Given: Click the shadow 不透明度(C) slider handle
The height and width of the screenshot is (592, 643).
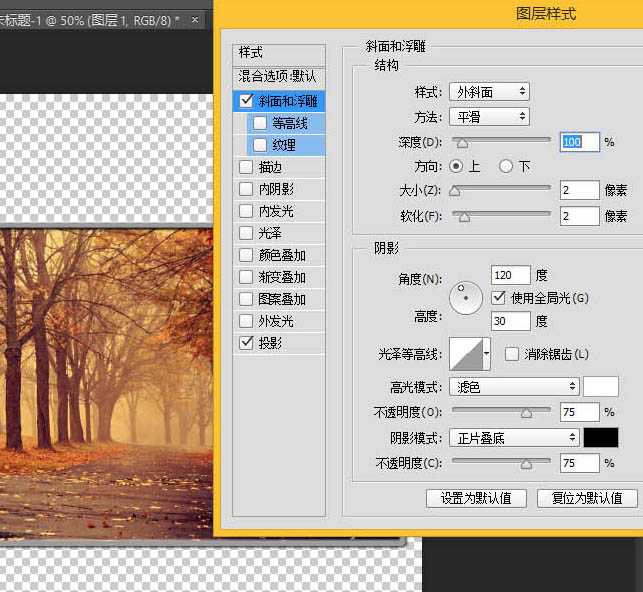Looking at the screenshot, I should coord(527,464).
